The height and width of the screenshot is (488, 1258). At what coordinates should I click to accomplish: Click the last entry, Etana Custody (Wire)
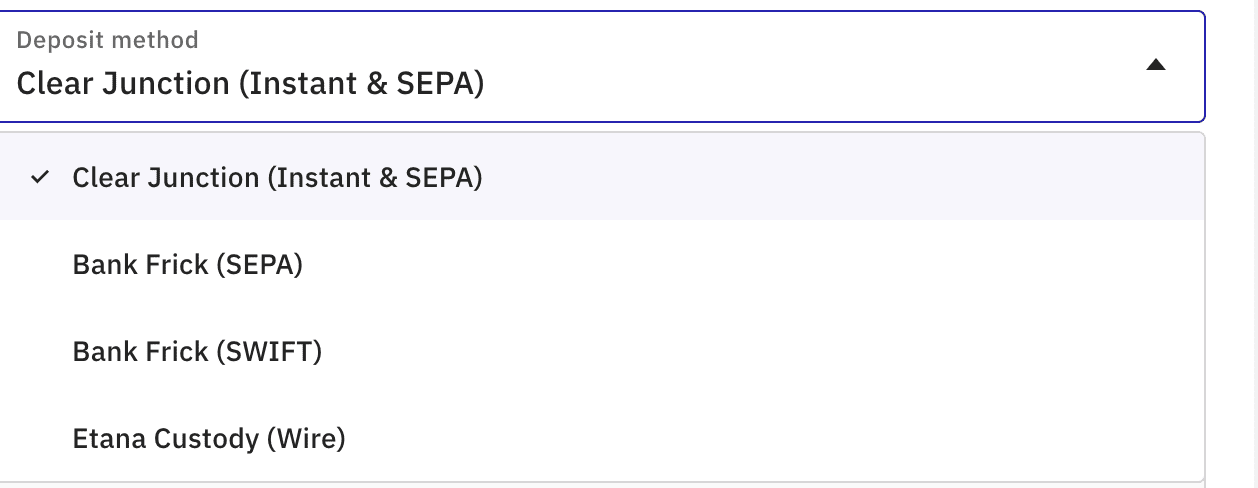click(208, 438)
